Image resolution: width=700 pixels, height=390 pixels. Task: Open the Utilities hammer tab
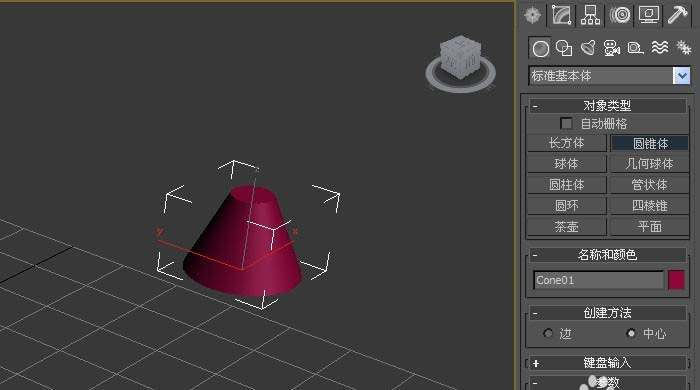click(x=678, y=15)
